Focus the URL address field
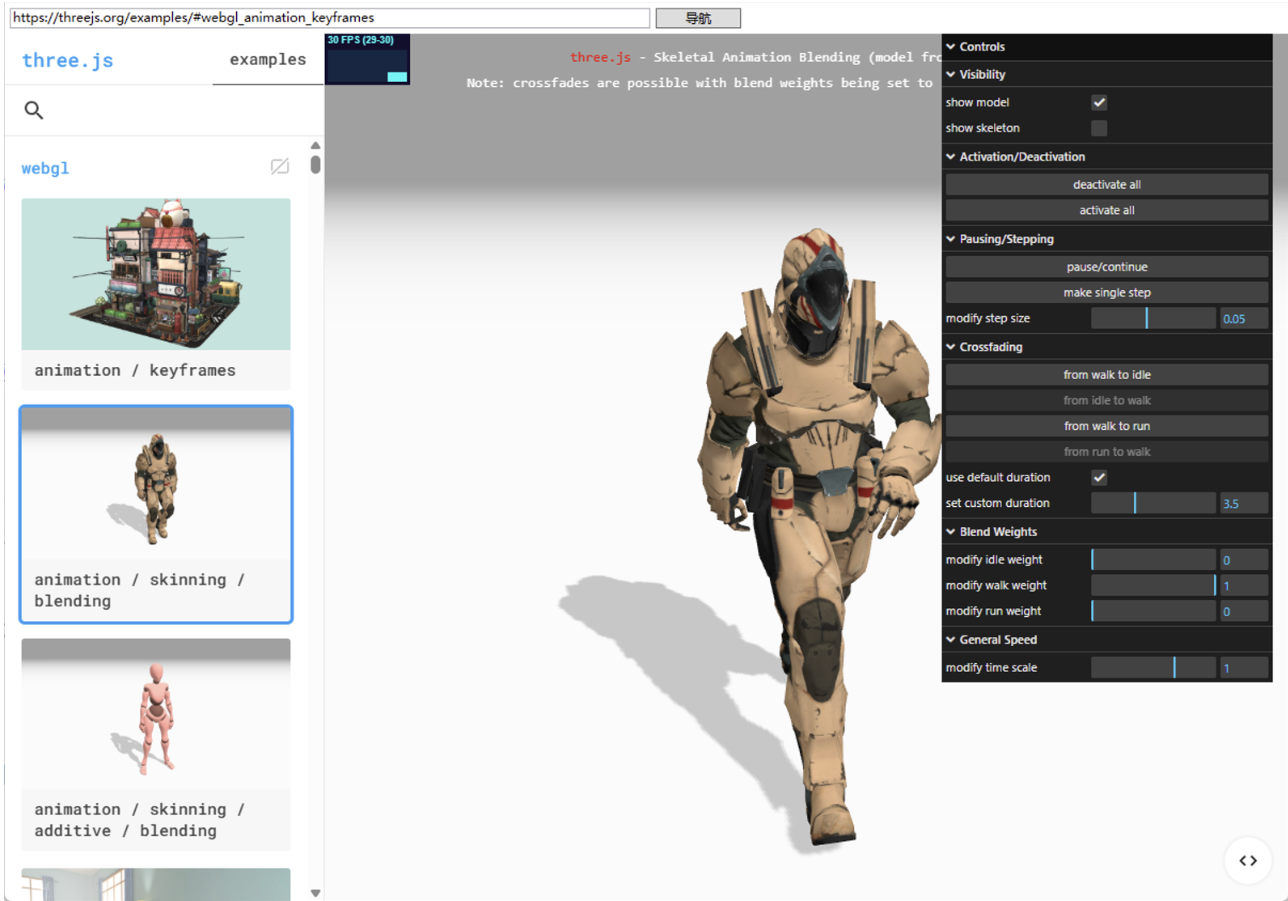 click(330, 18)
